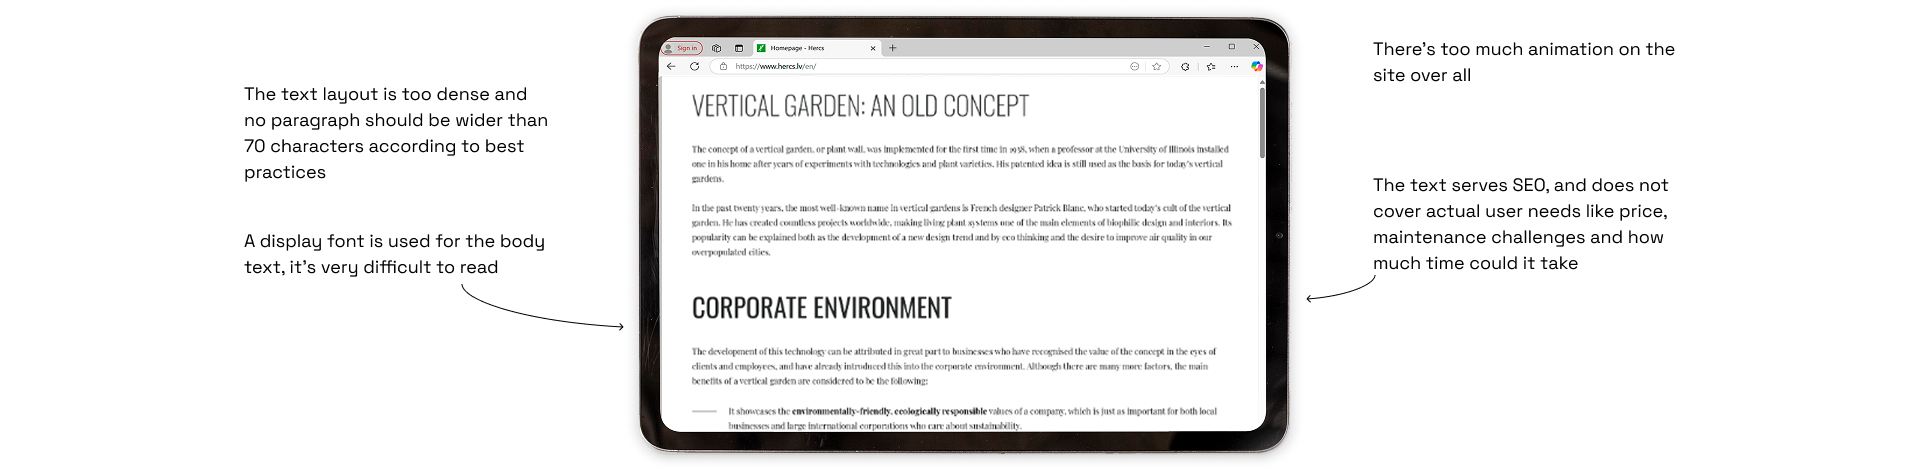Image resolution: width=1922 pixels, height=471 pixels.
Task: Open the tab actions menu icon
Action: (739, 48)
